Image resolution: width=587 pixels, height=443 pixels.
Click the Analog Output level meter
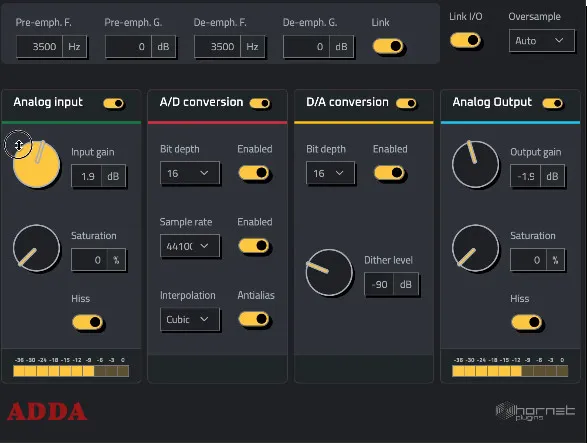coord(510,371)
